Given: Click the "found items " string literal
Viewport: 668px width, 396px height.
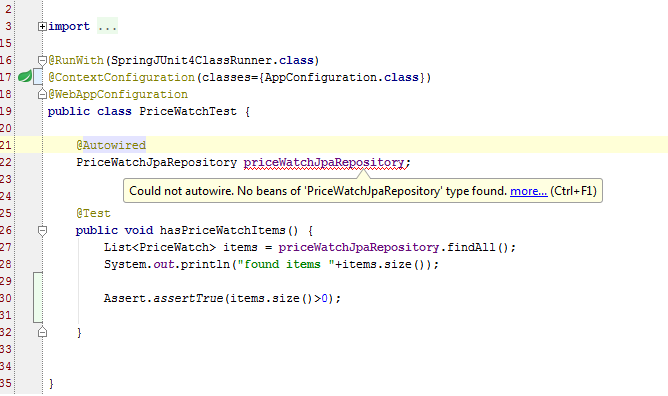Looking at the screenshot, I should (x=286, y=264).
